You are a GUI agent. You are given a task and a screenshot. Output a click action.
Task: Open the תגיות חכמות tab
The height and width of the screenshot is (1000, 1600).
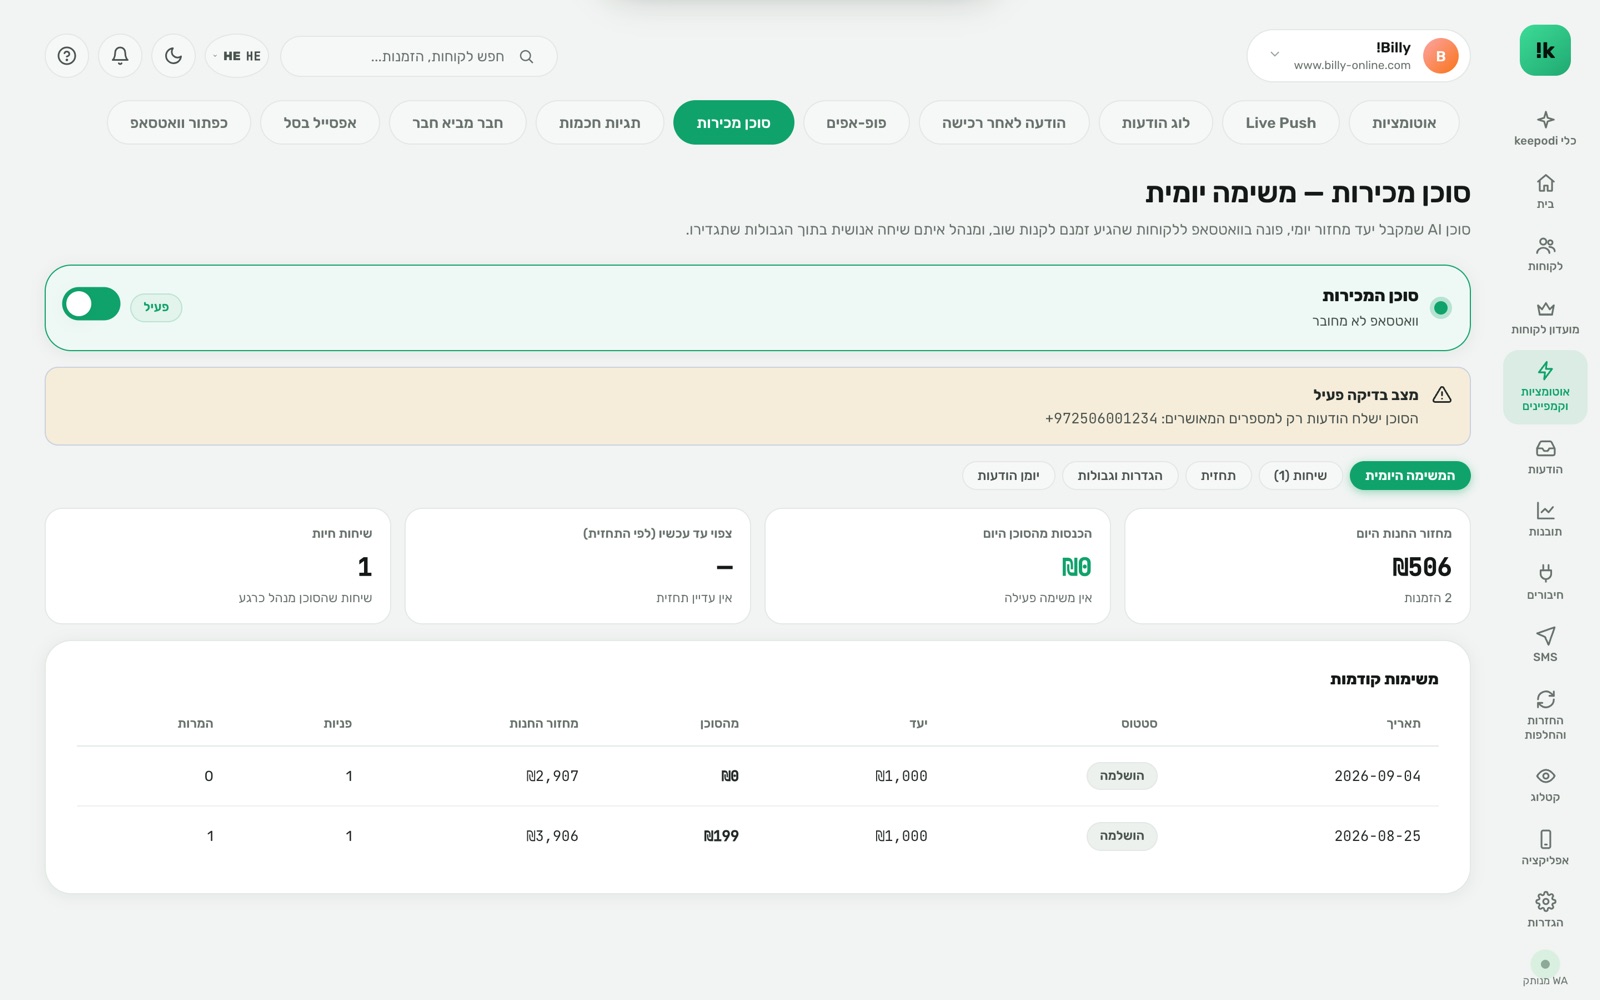[599, 123]
